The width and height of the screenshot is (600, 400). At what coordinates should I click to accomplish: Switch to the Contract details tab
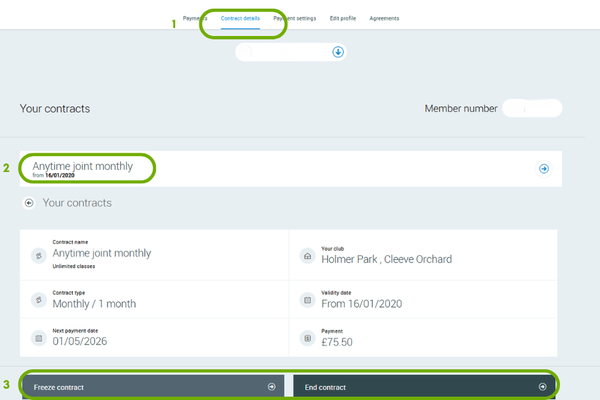click(x=240, y=19)
